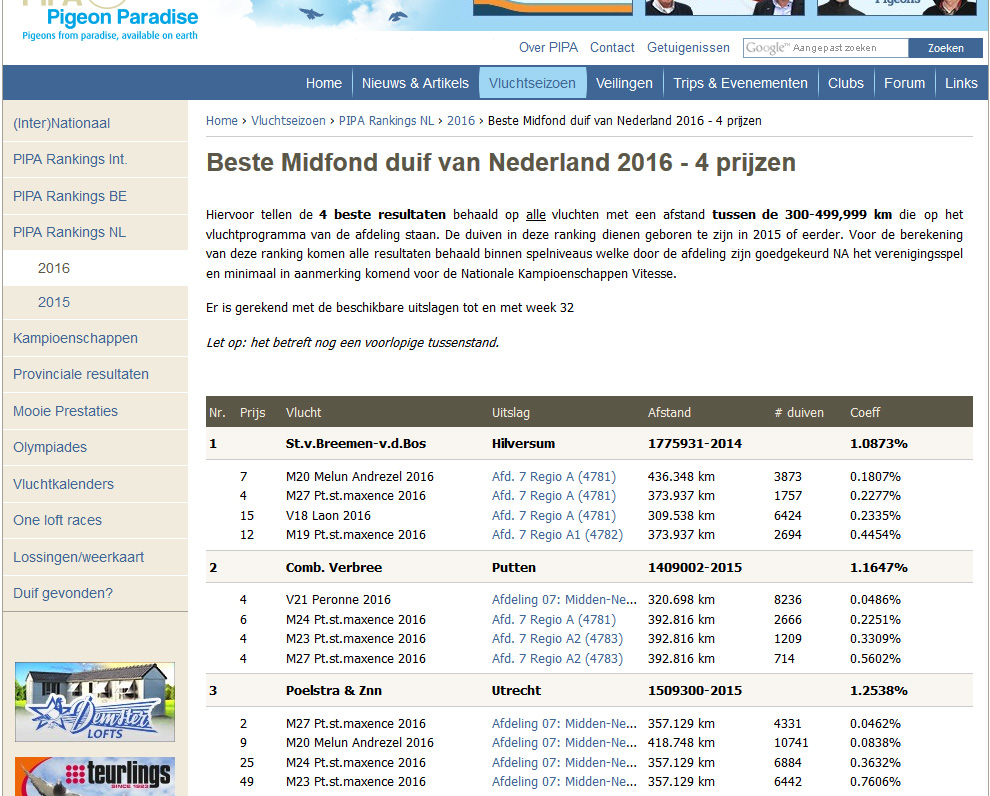Select PIPA Rankings BE in sidebar

click(x=95, y=196)
